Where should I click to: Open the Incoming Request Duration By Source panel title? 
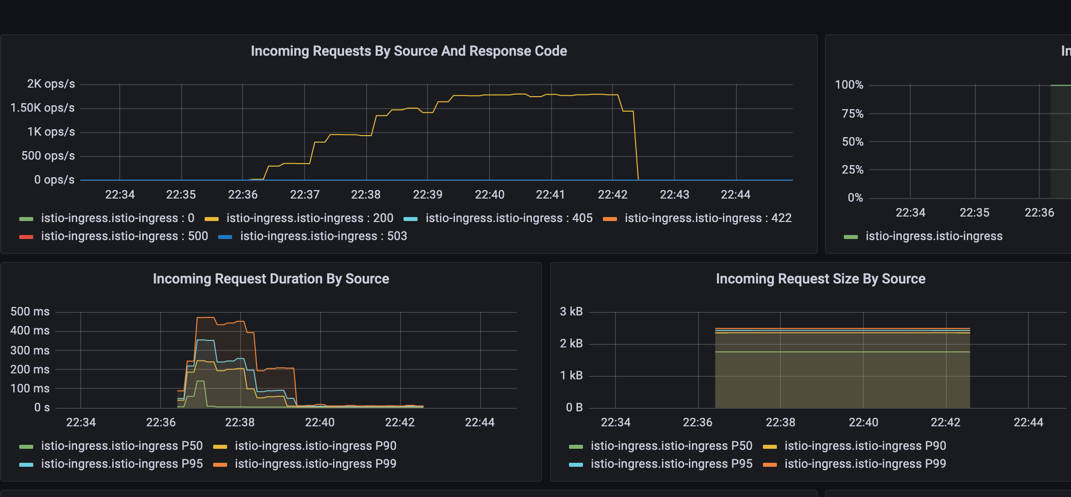(x=270, y=279)
